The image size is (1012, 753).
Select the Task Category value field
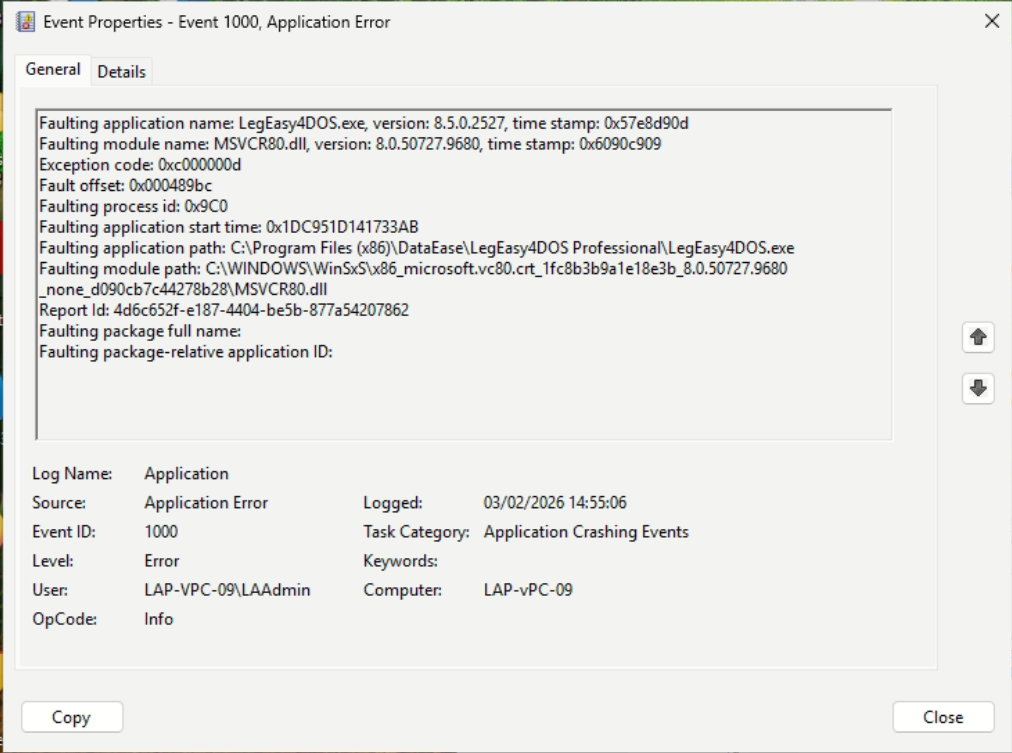click(585, 532)
